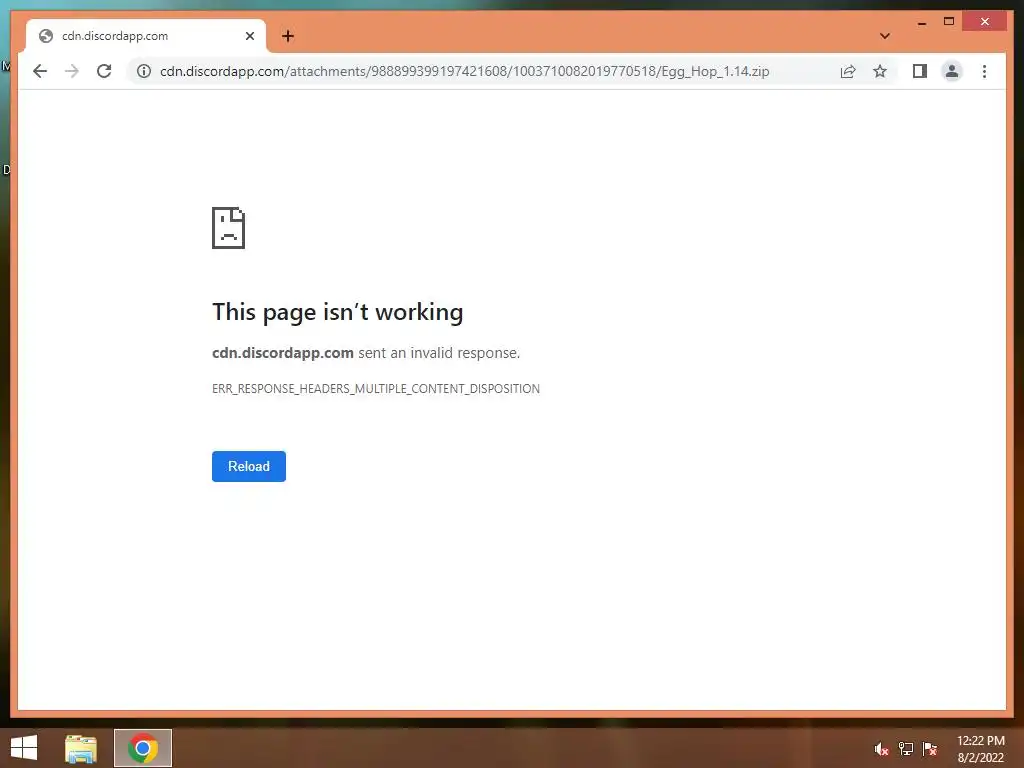Minimize the Chrome window
The height and width of the screenshot is (768, 1024).
[921, 22]
